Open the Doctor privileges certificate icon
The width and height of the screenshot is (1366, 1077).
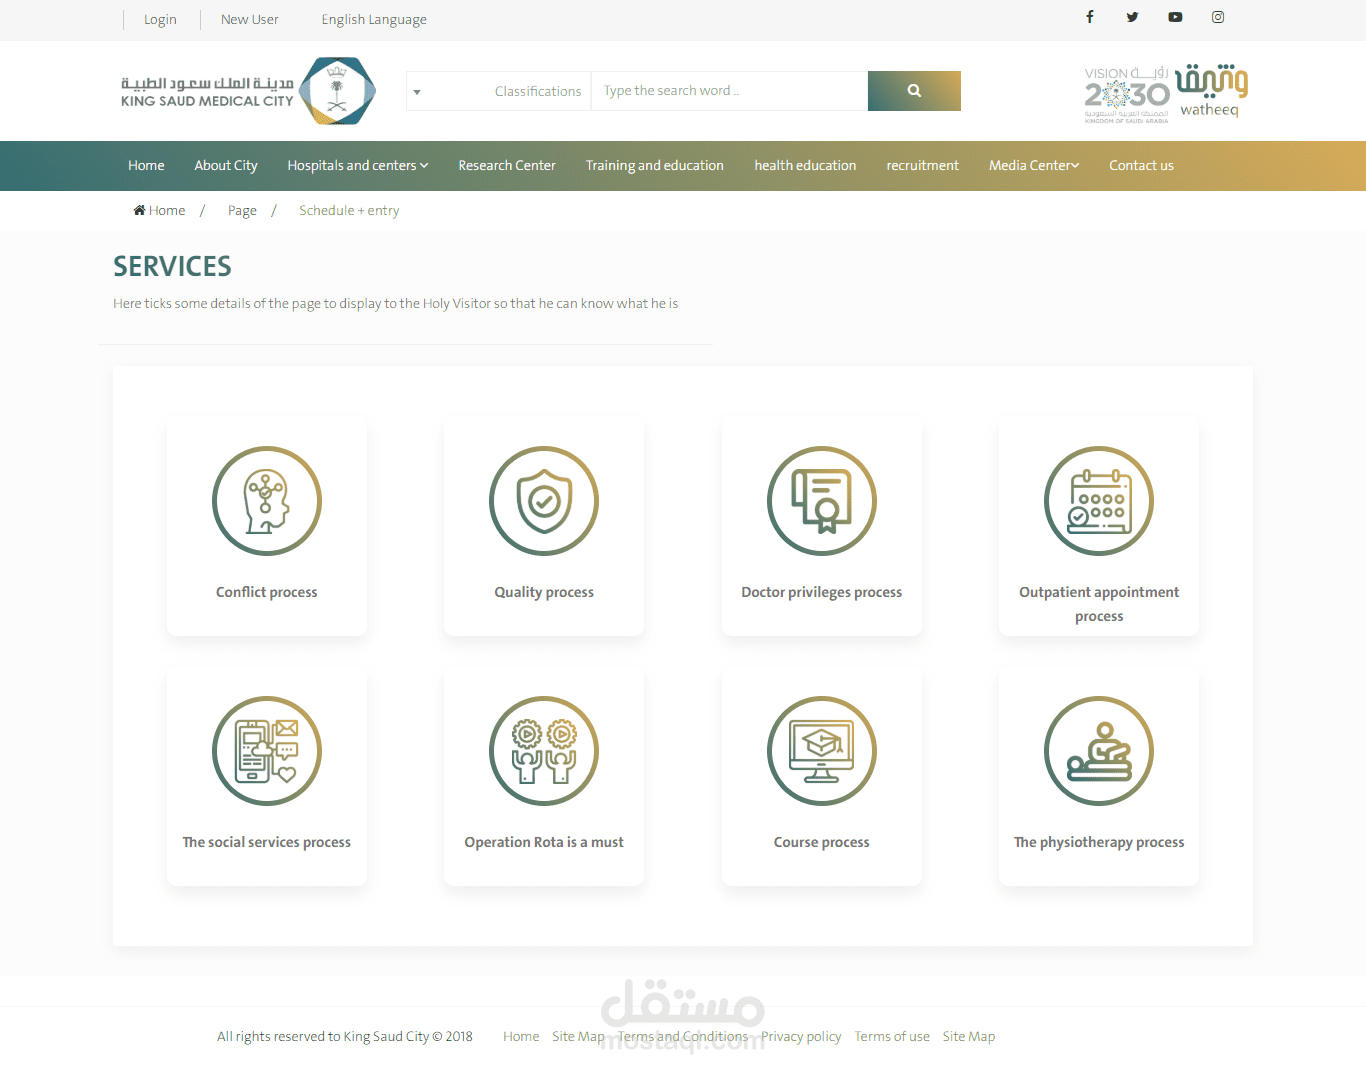click(822, 501)
